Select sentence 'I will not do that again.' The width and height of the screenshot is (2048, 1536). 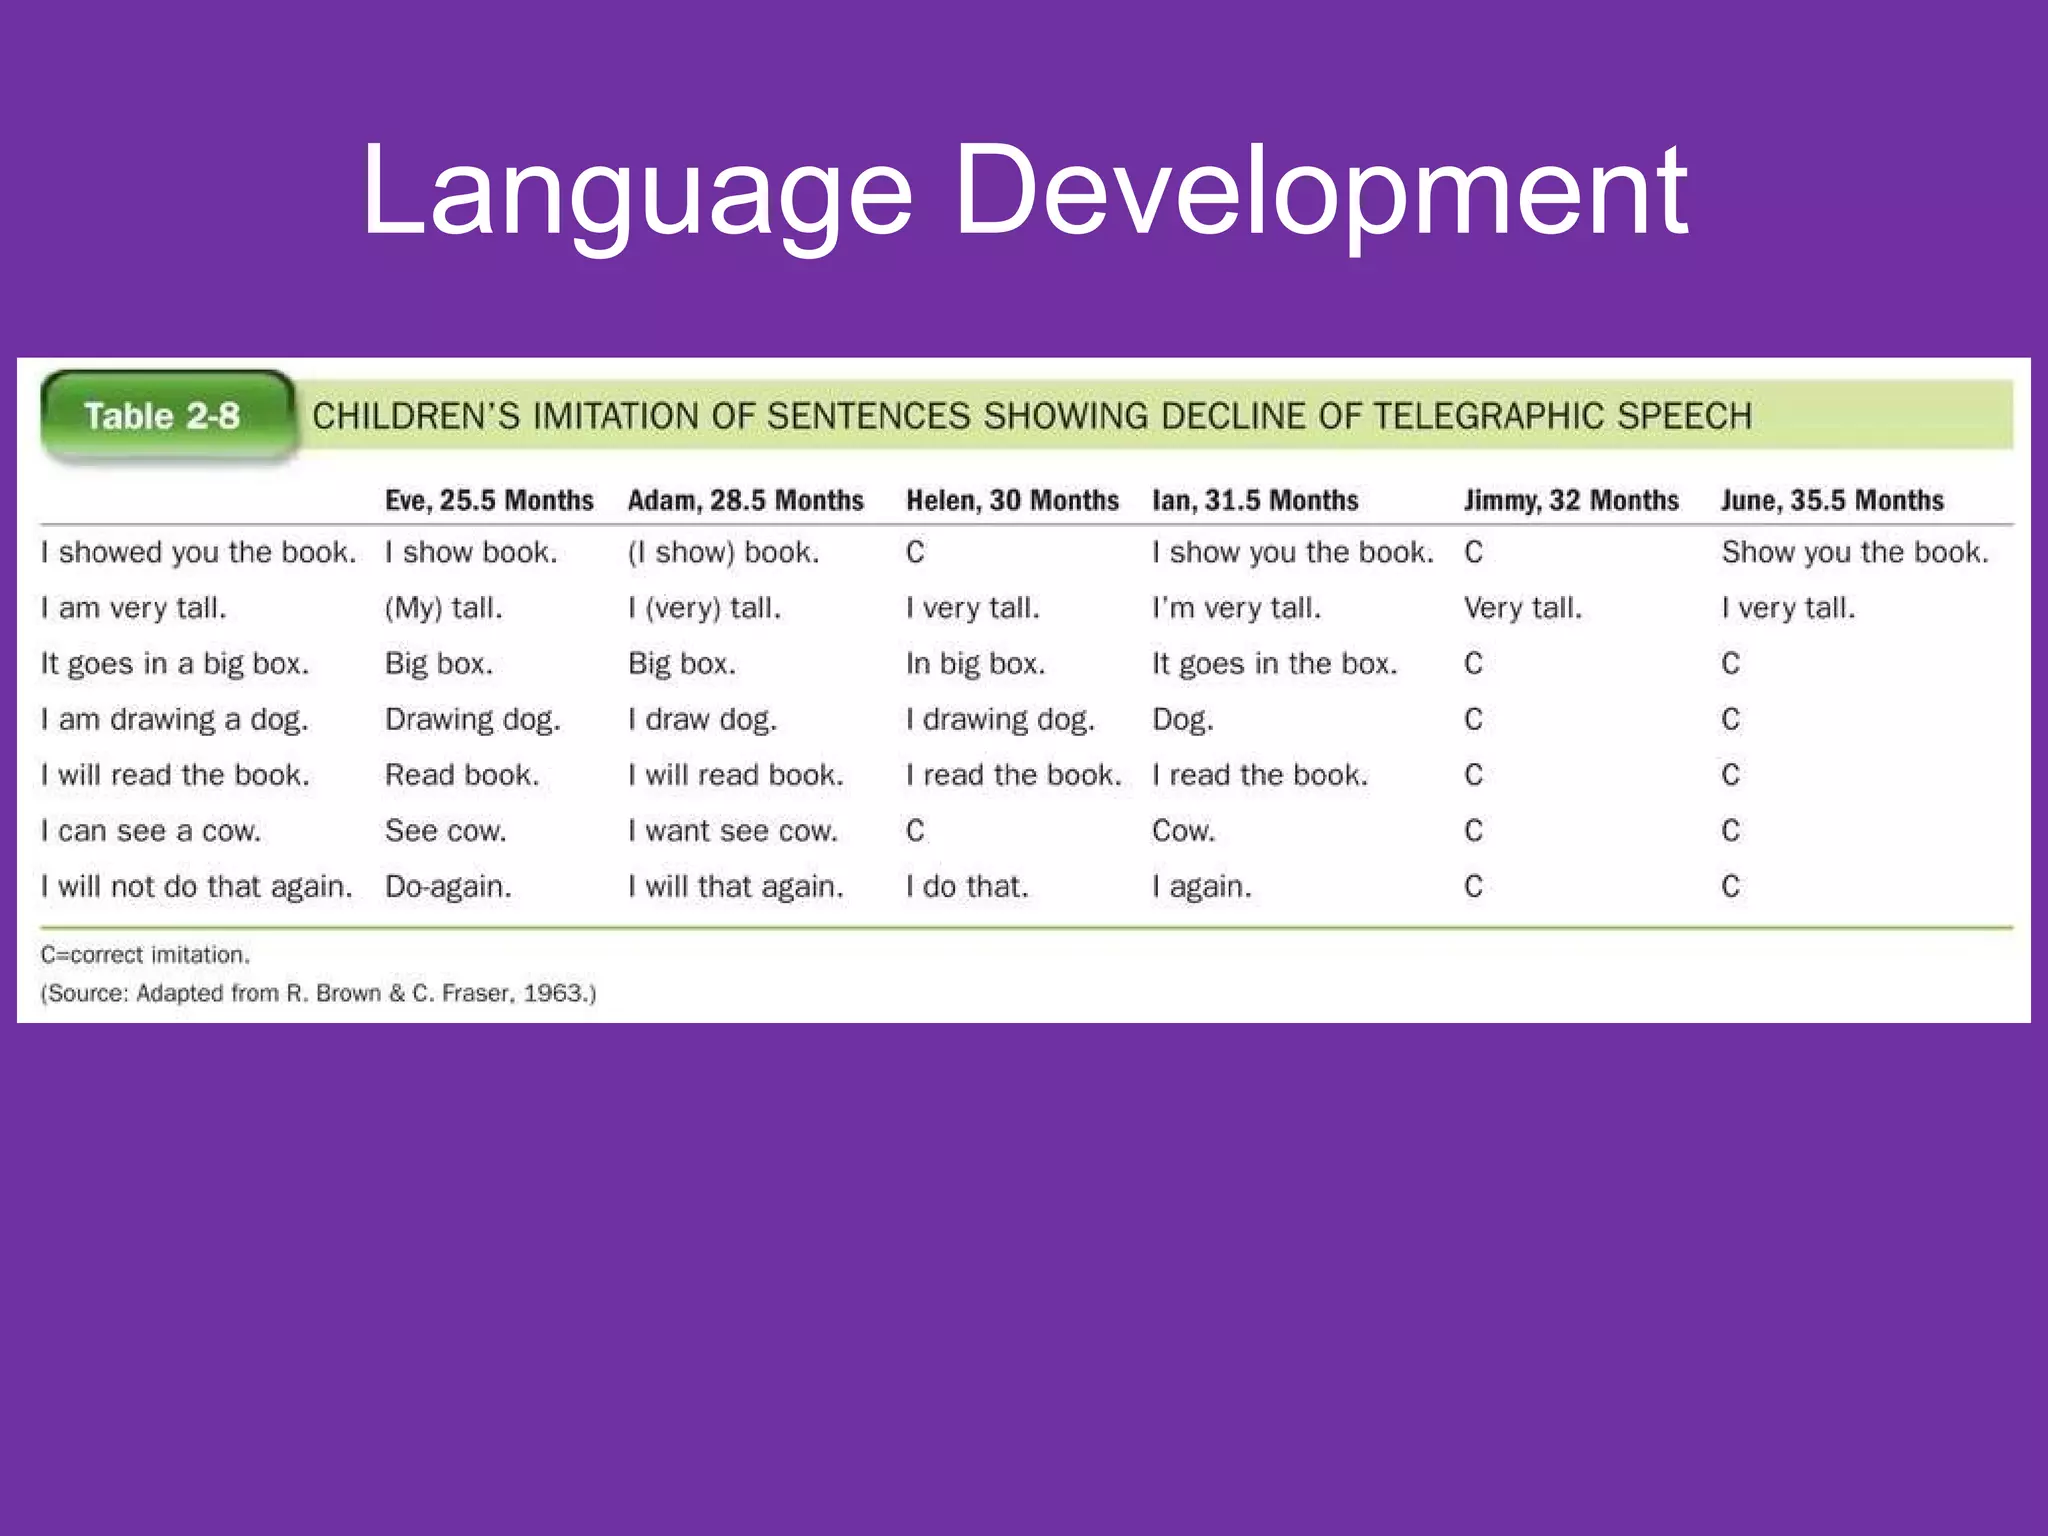pos(196,887)
